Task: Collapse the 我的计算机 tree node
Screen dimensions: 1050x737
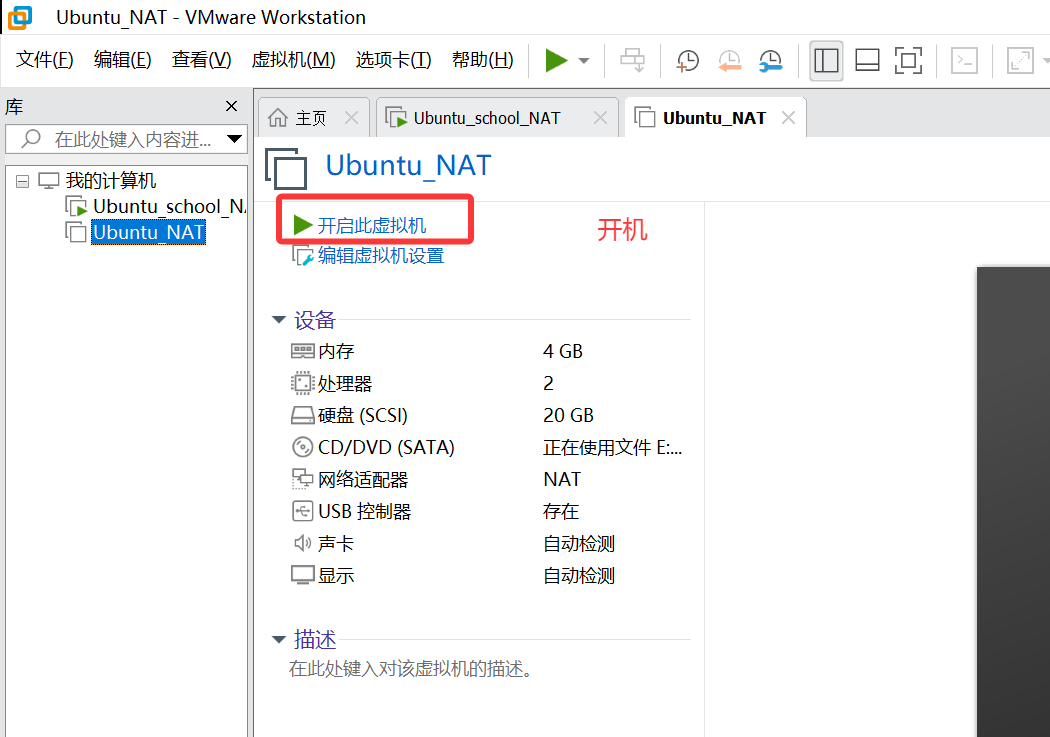Action: 22,181
